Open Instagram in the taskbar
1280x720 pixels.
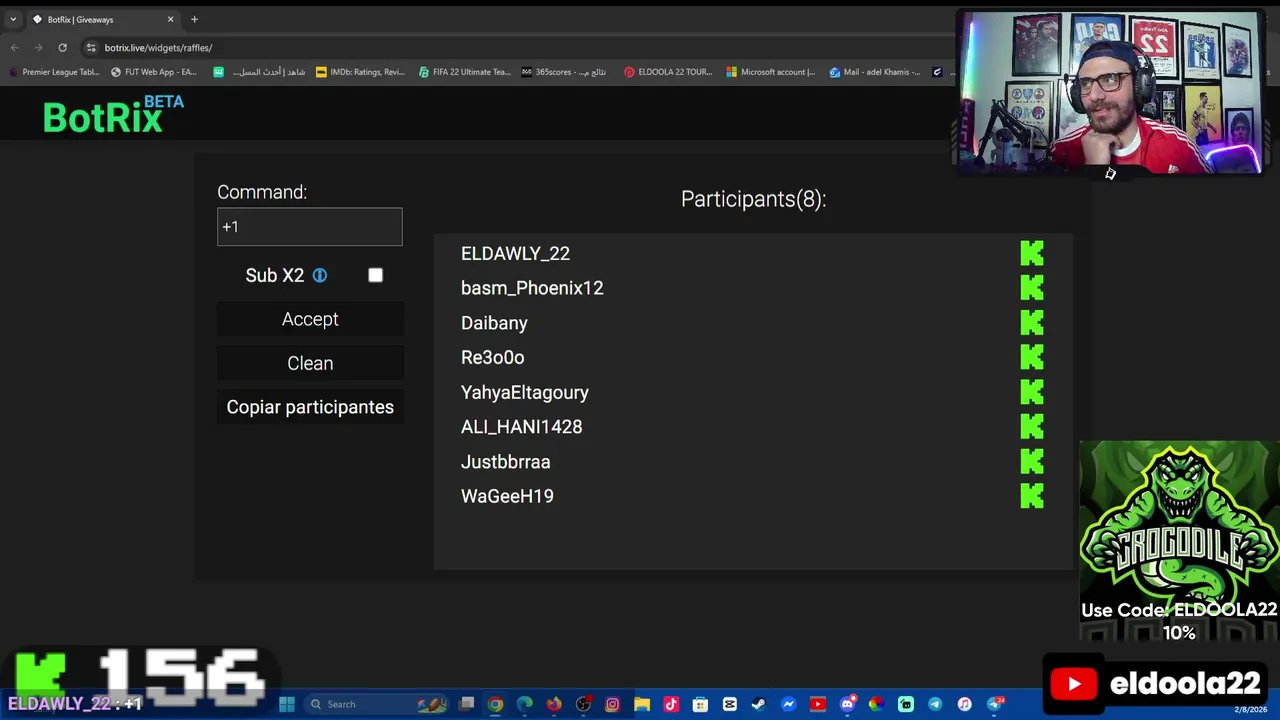pos(612,704)
